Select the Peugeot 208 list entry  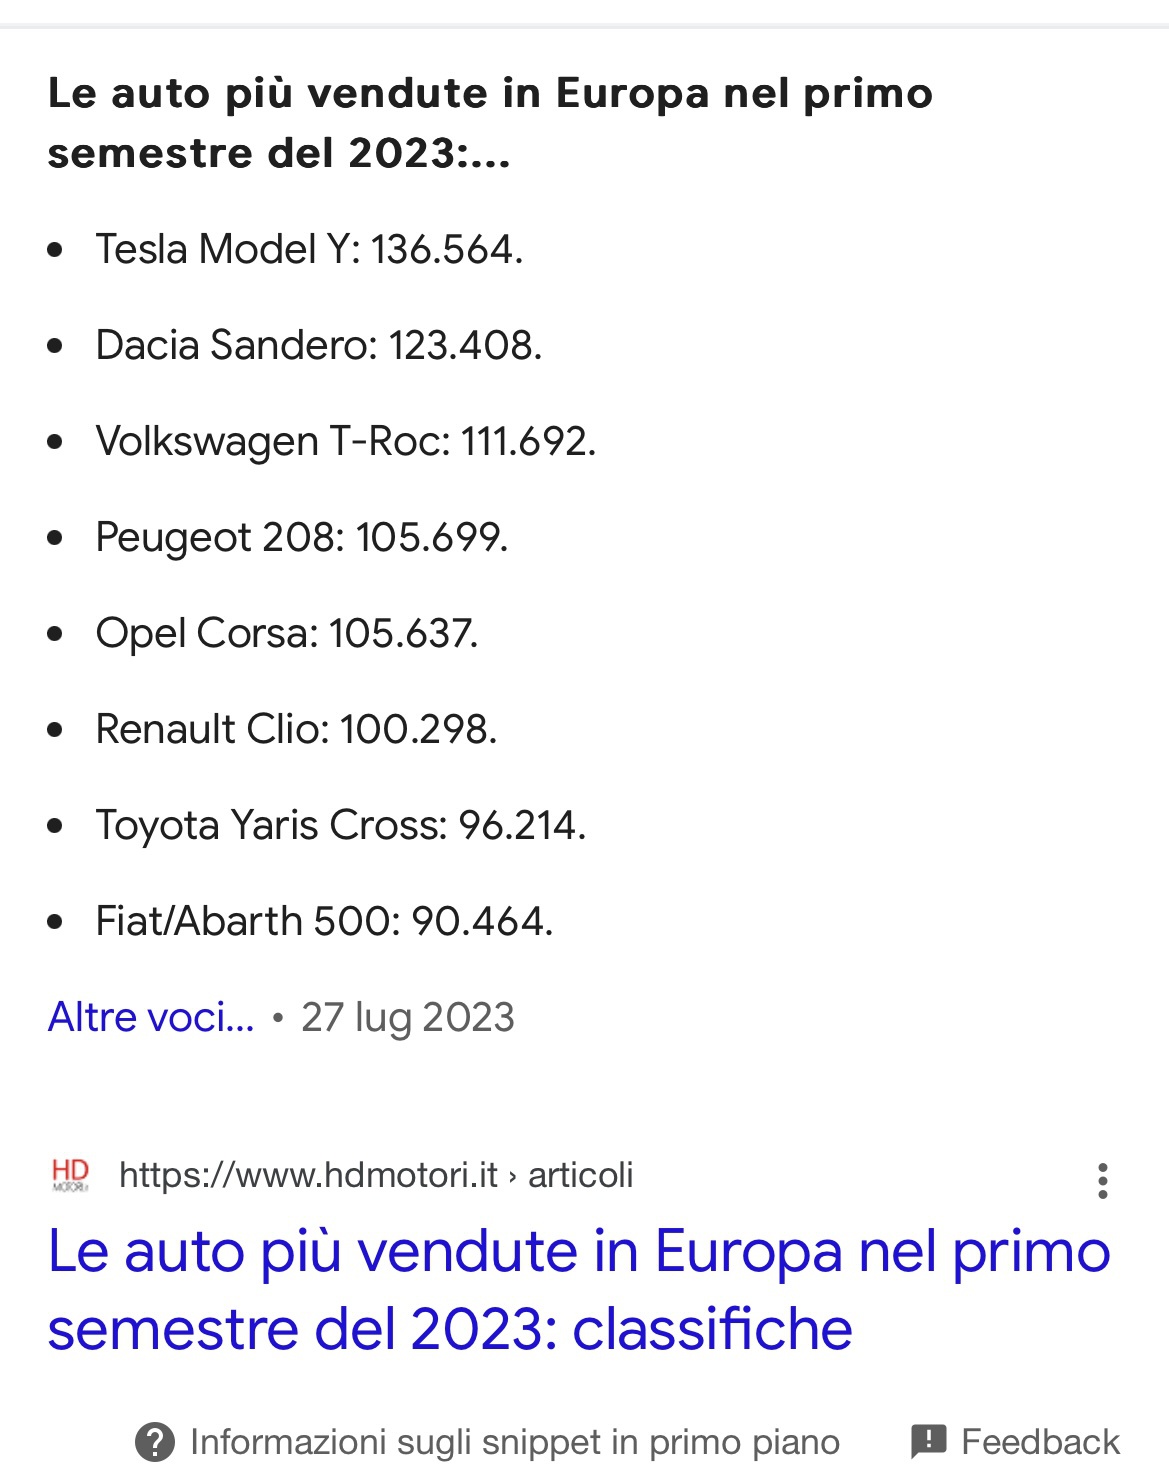pos(301,538)
